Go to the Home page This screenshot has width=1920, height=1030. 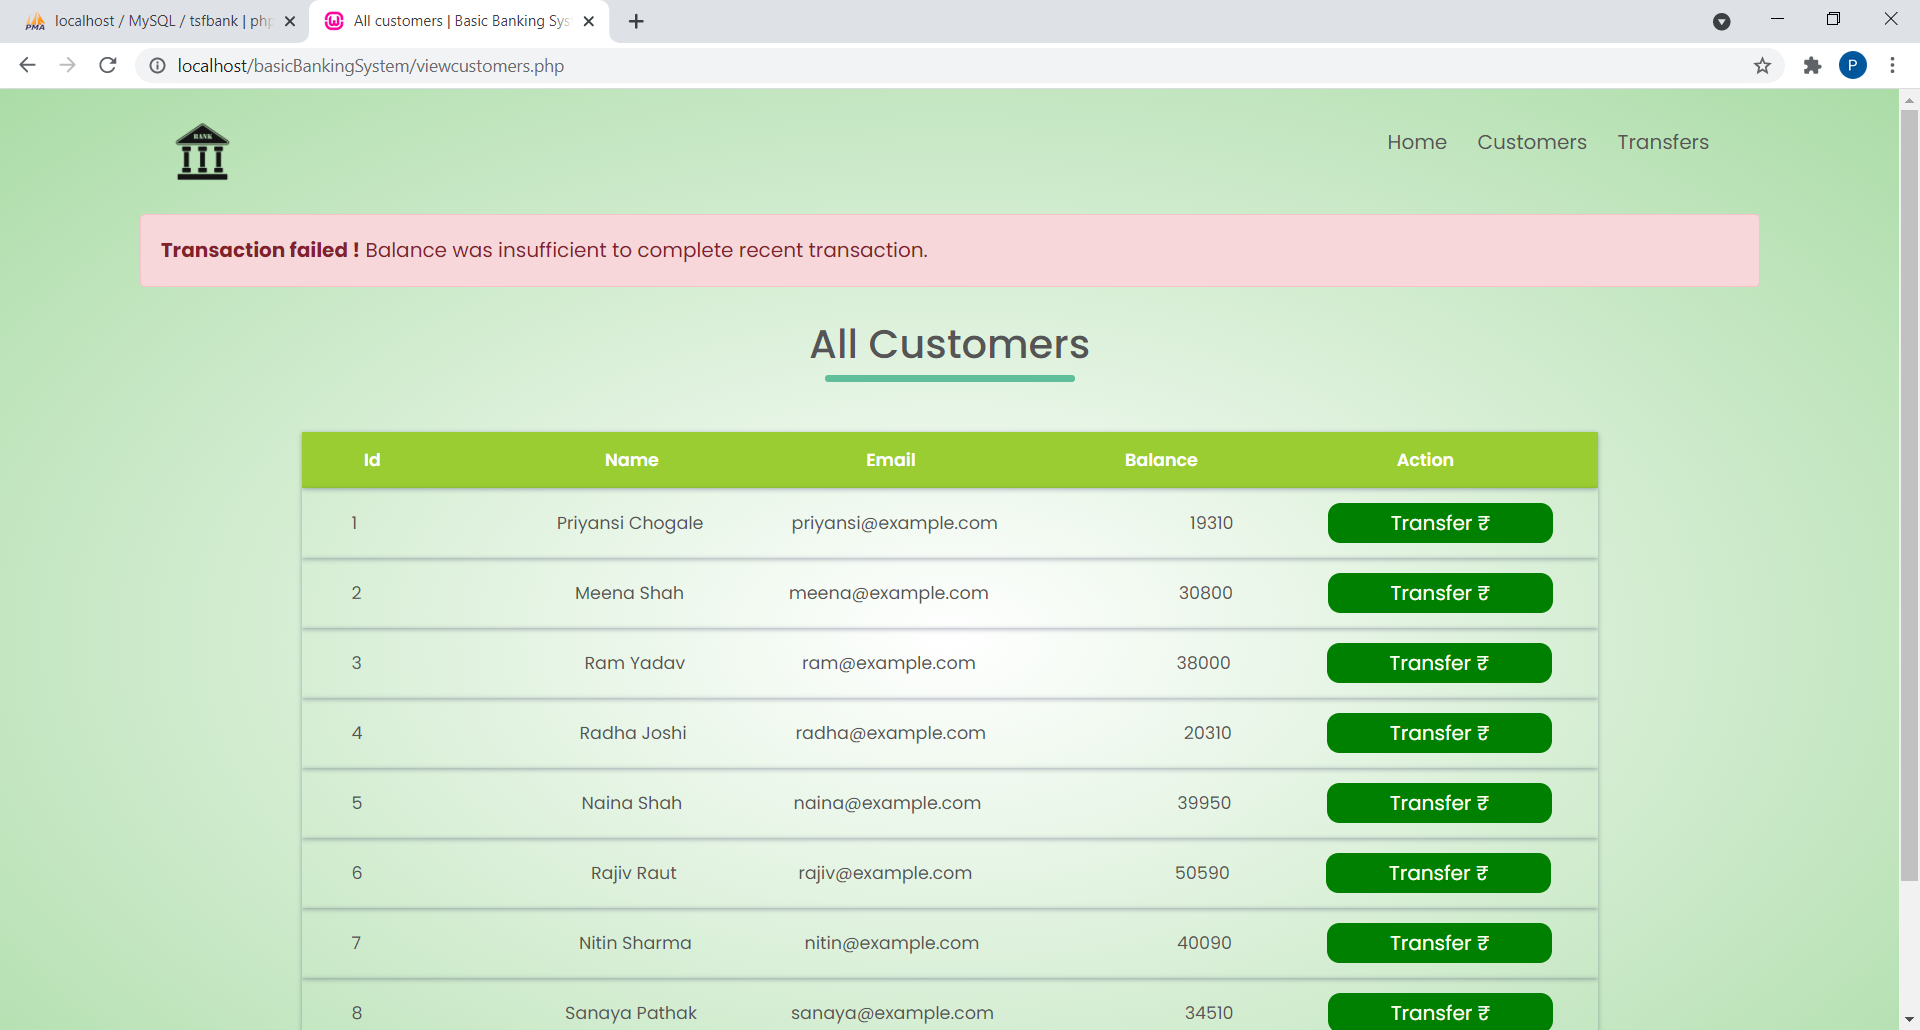tap(1417, 142)
